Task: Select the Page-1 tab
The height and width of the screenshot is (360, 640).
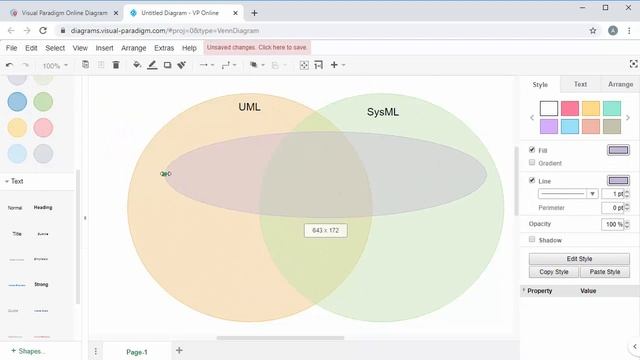Action: pos(137,352)
